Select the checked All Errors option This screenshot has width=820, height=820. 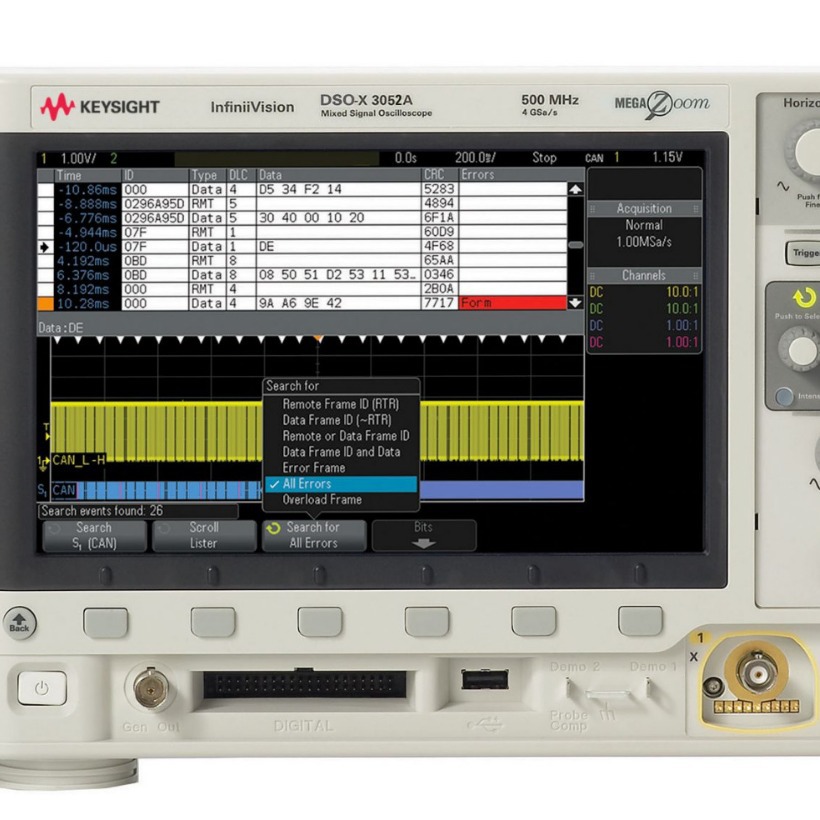tap(341, 484)
